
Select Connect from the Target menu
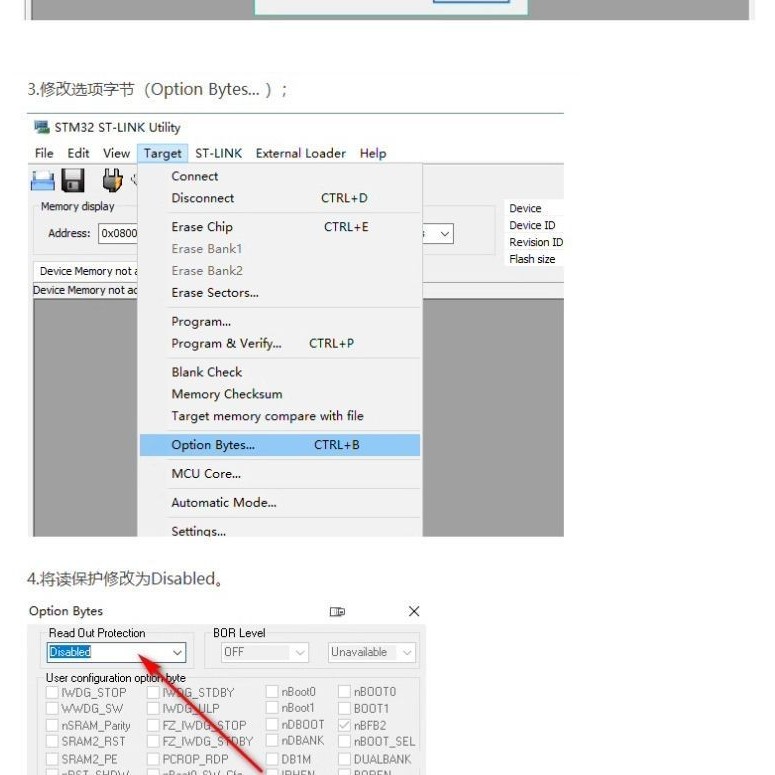coord(280,176)
